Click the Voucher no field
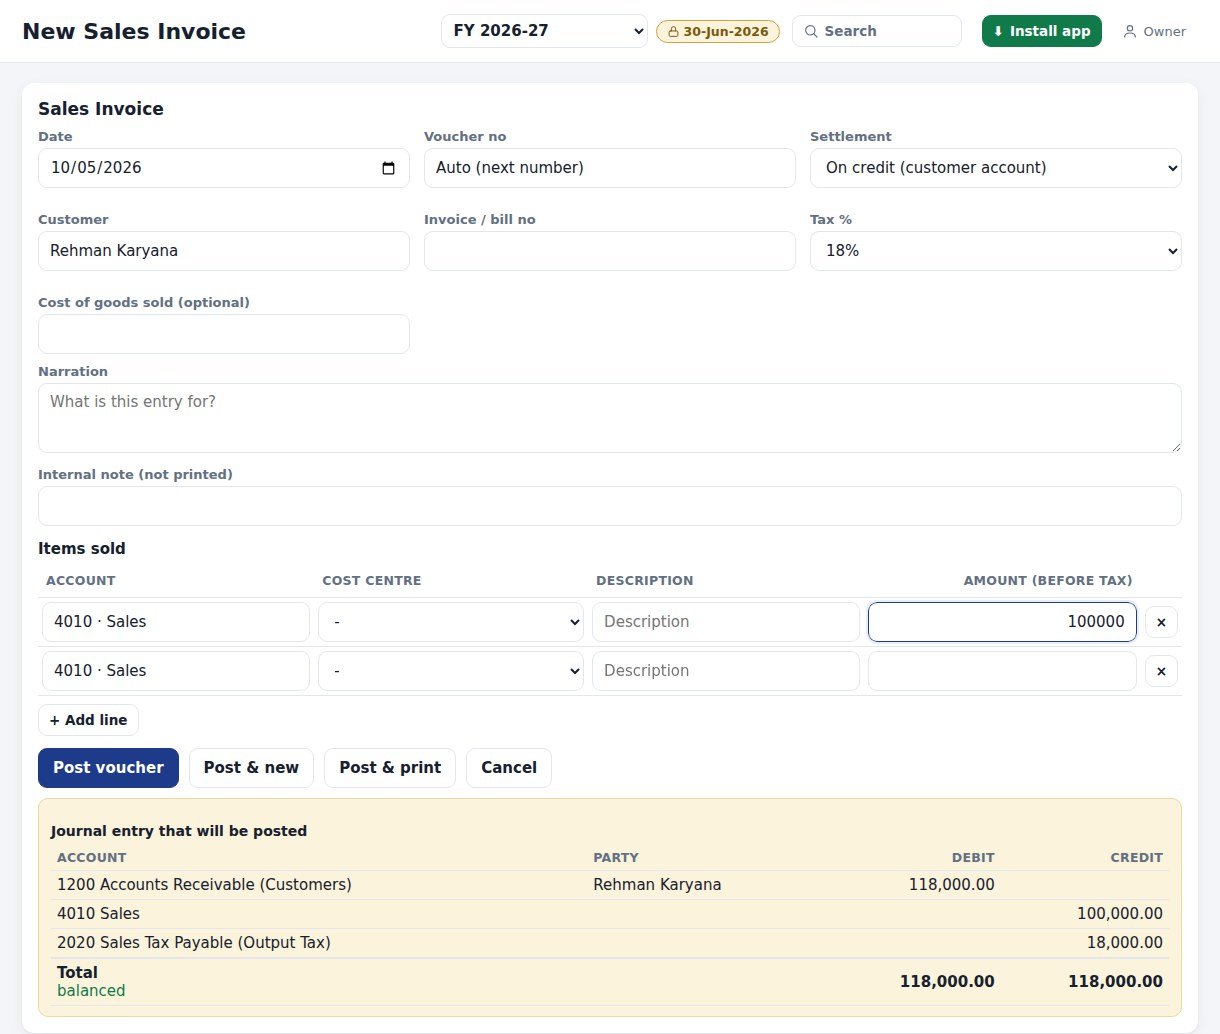The image size is (1220, 1034). coord(610,168)
